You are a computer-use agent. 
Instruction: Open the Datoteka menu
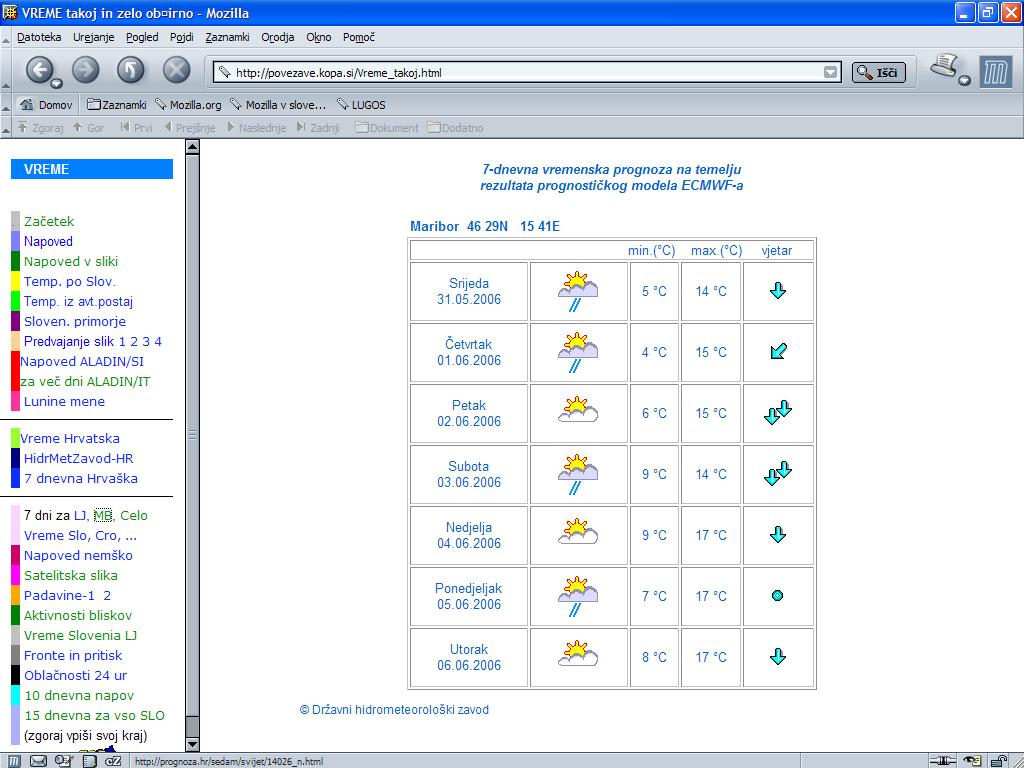click(39, 37)
